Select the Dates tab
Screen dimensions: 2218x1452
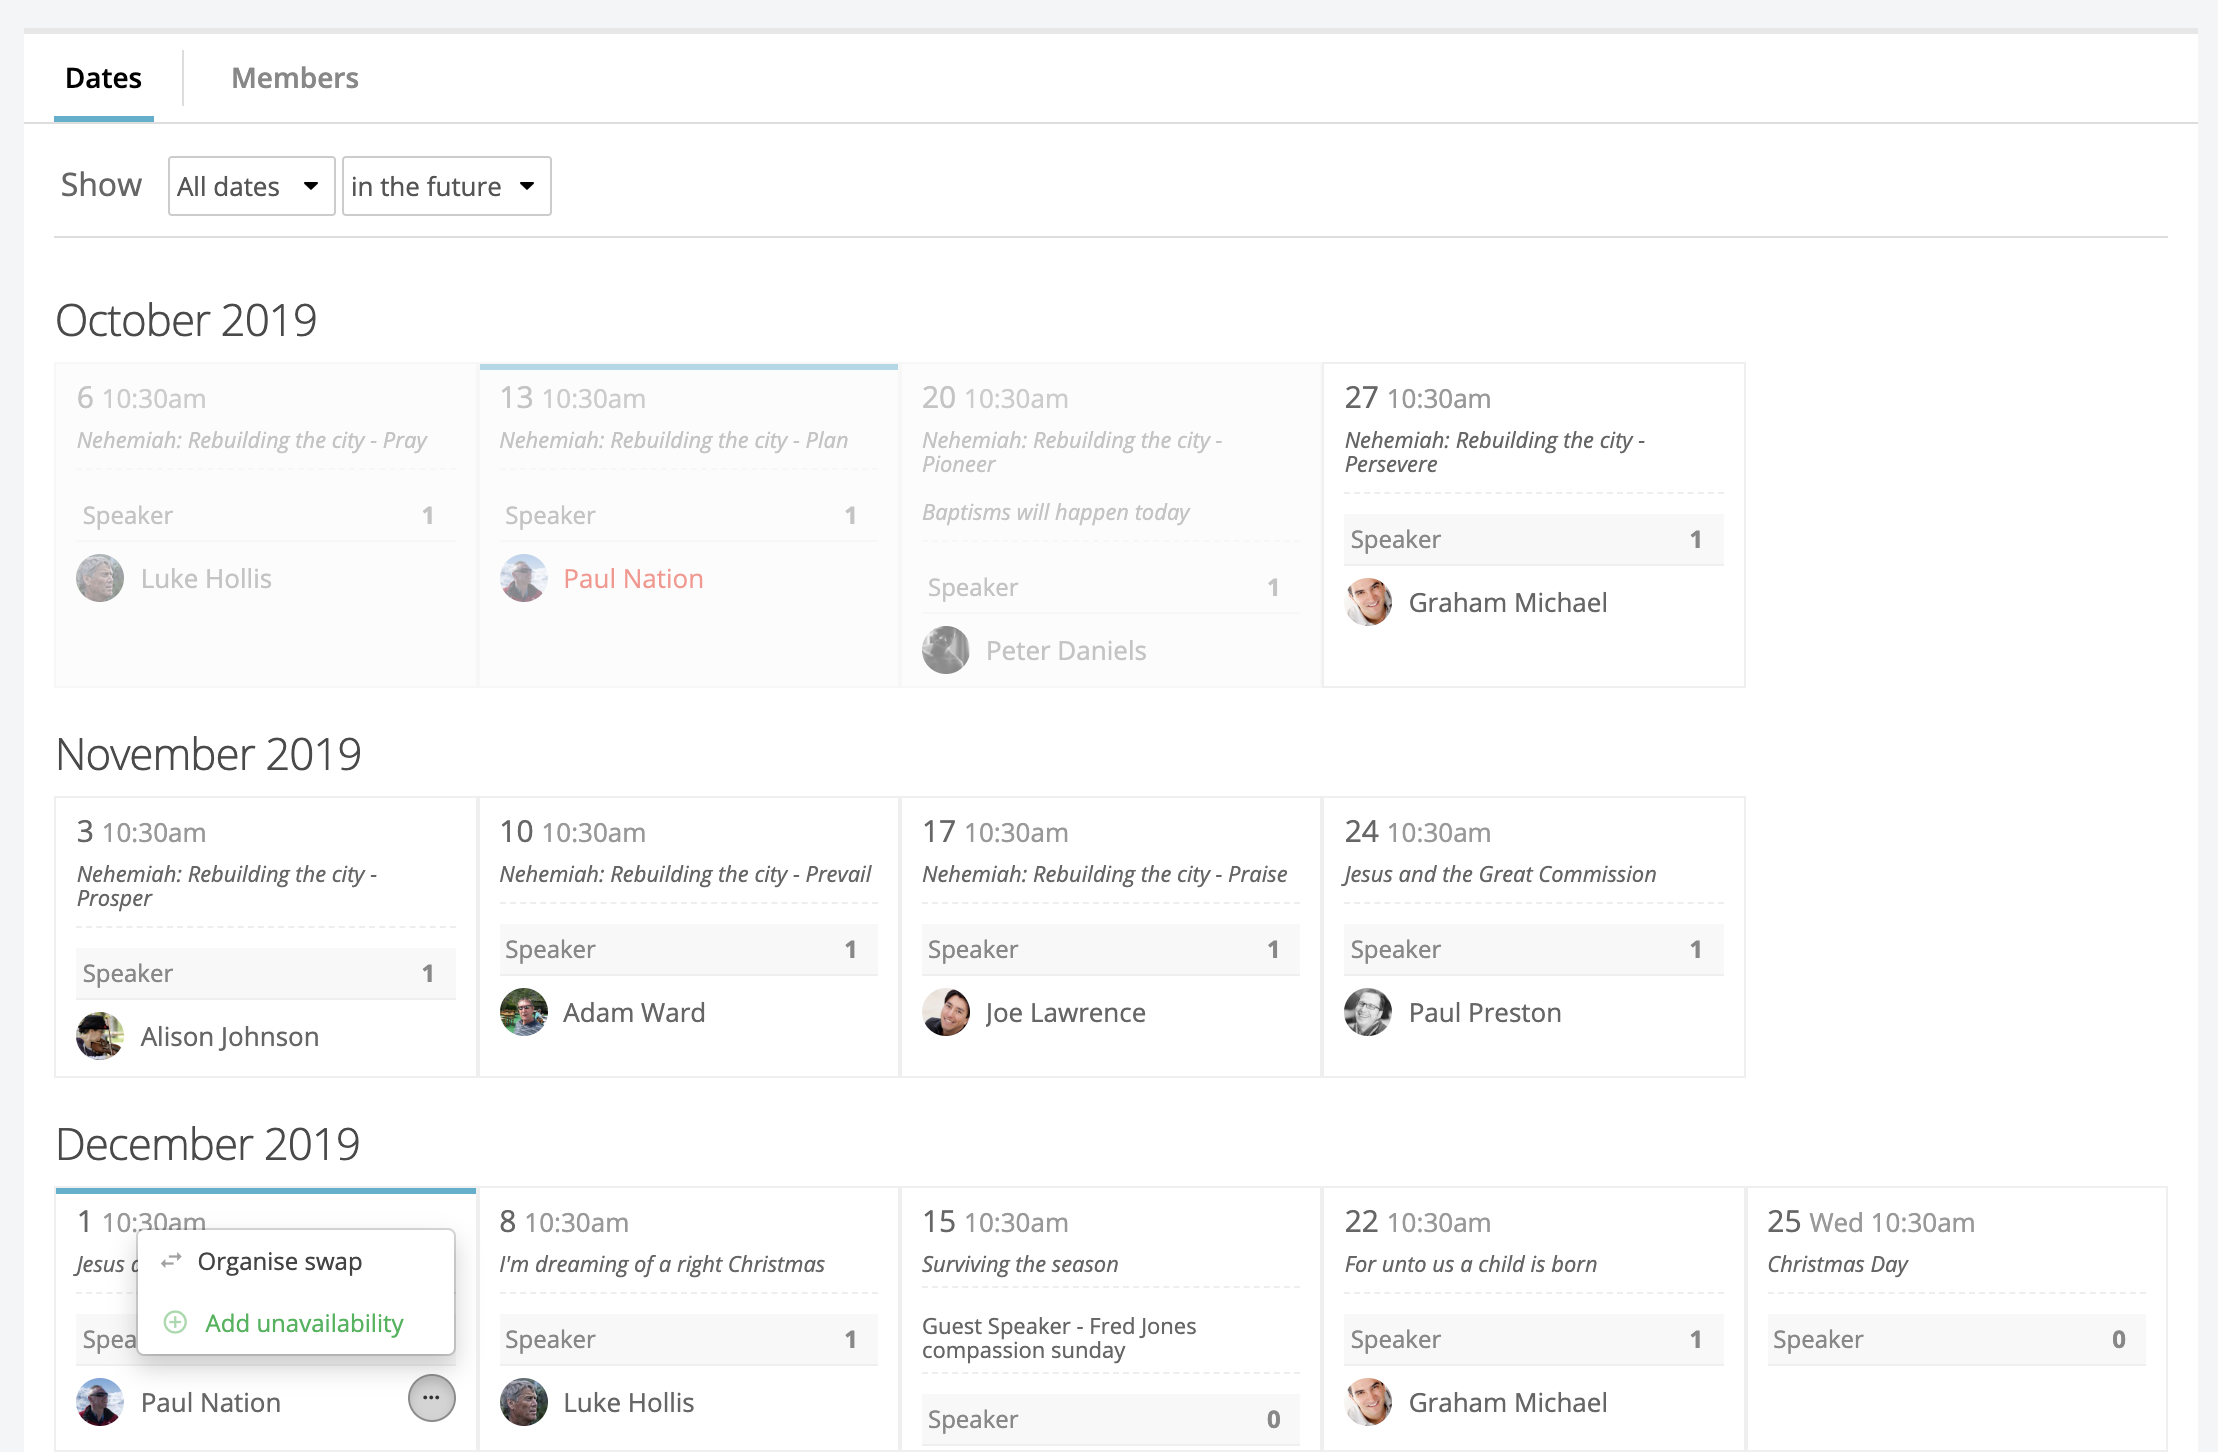pyautogui.click(x=103, y=78)
